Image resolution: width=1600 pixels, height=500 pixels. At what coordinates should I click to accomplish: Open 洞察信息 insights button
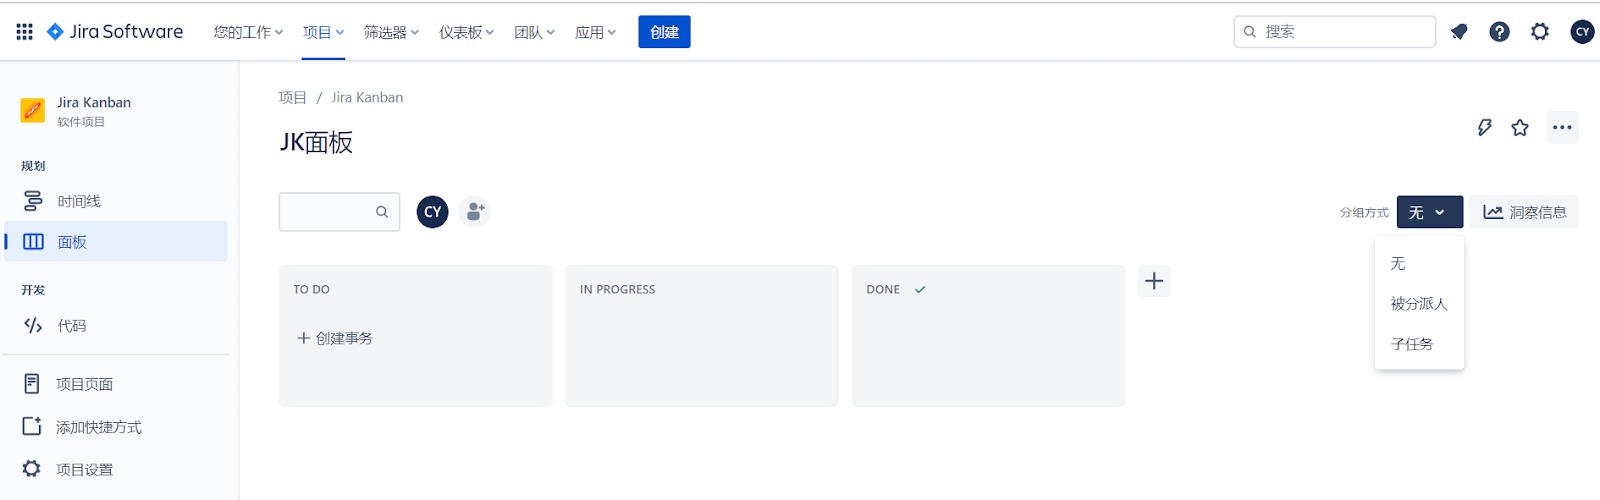click(1525, 212)
